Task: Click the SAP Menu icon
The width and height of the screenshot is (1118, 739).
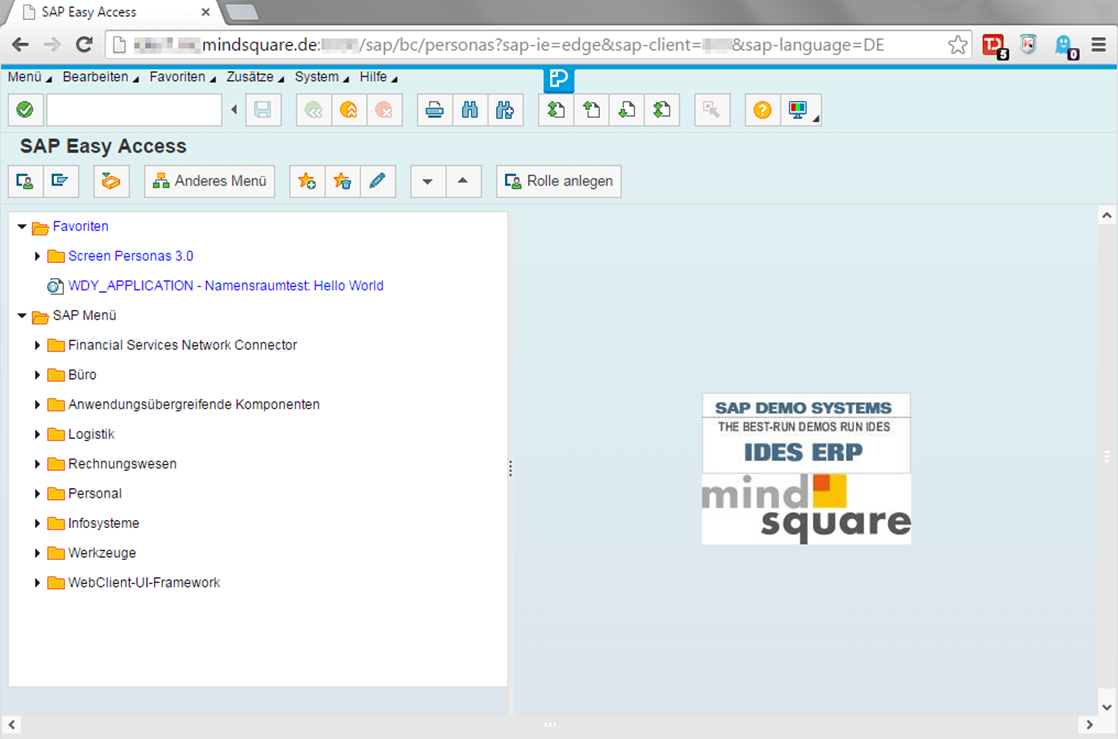Action: 61,181
